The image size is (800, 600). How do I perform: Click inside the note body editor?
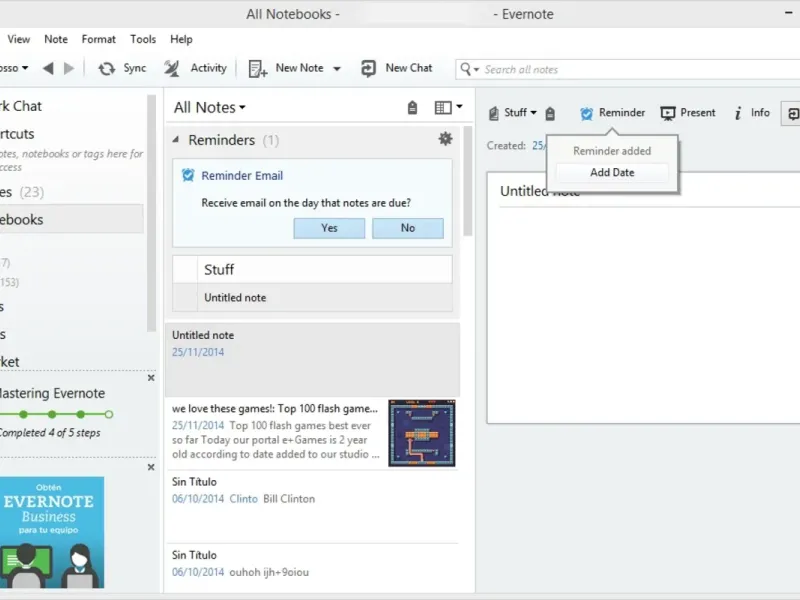645,314
